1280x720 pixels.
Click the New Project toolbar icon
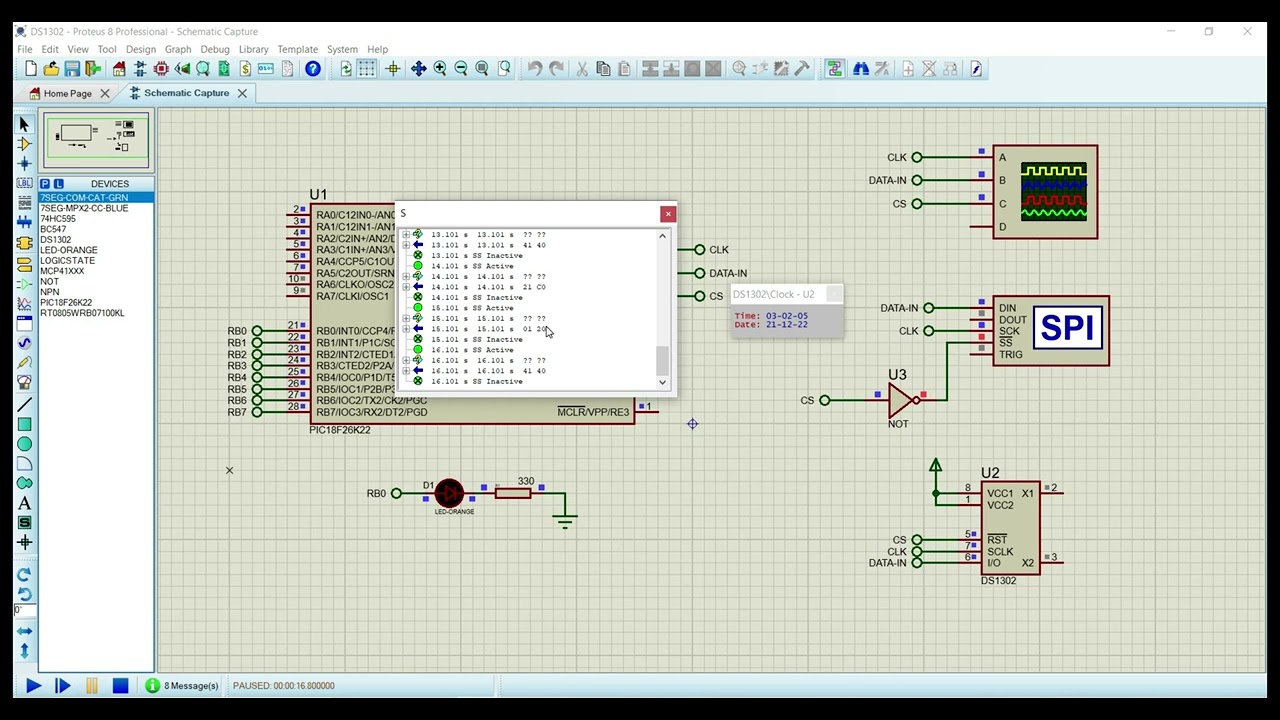pyautogui.click(x=31, y=69)
